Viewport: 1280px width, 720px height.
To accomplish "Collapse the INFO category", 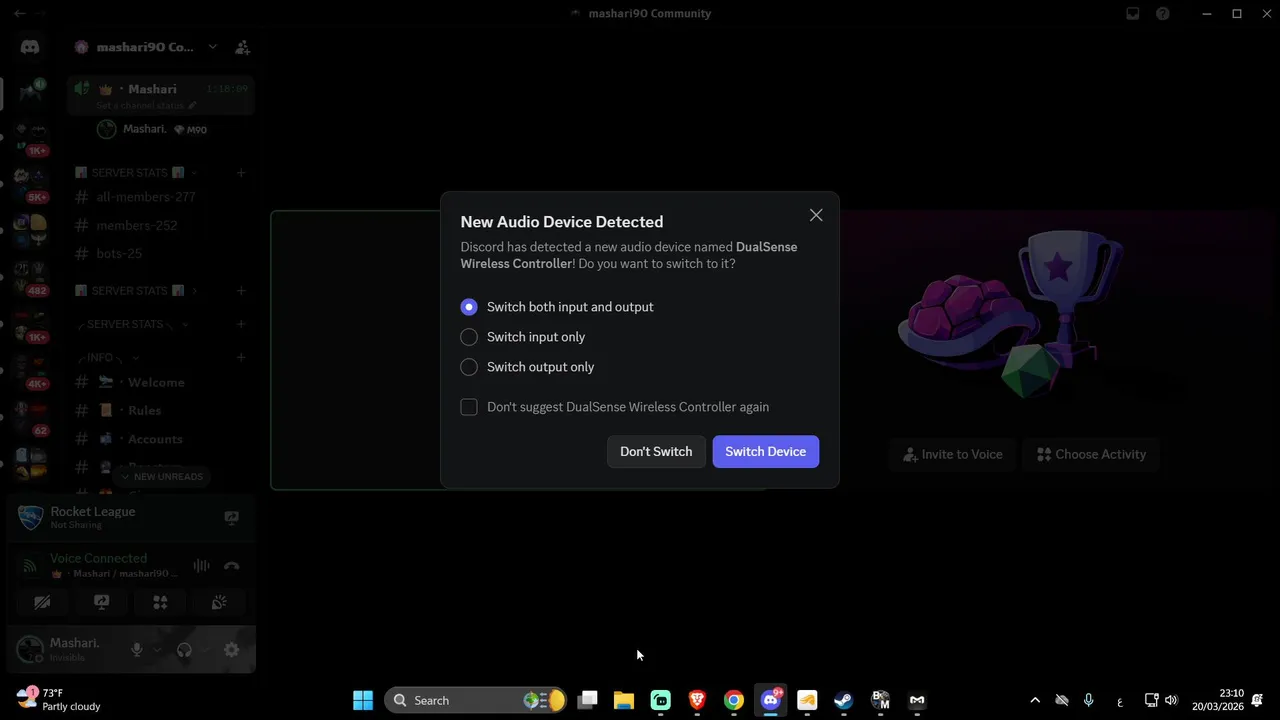I will [x=107, y=357].
